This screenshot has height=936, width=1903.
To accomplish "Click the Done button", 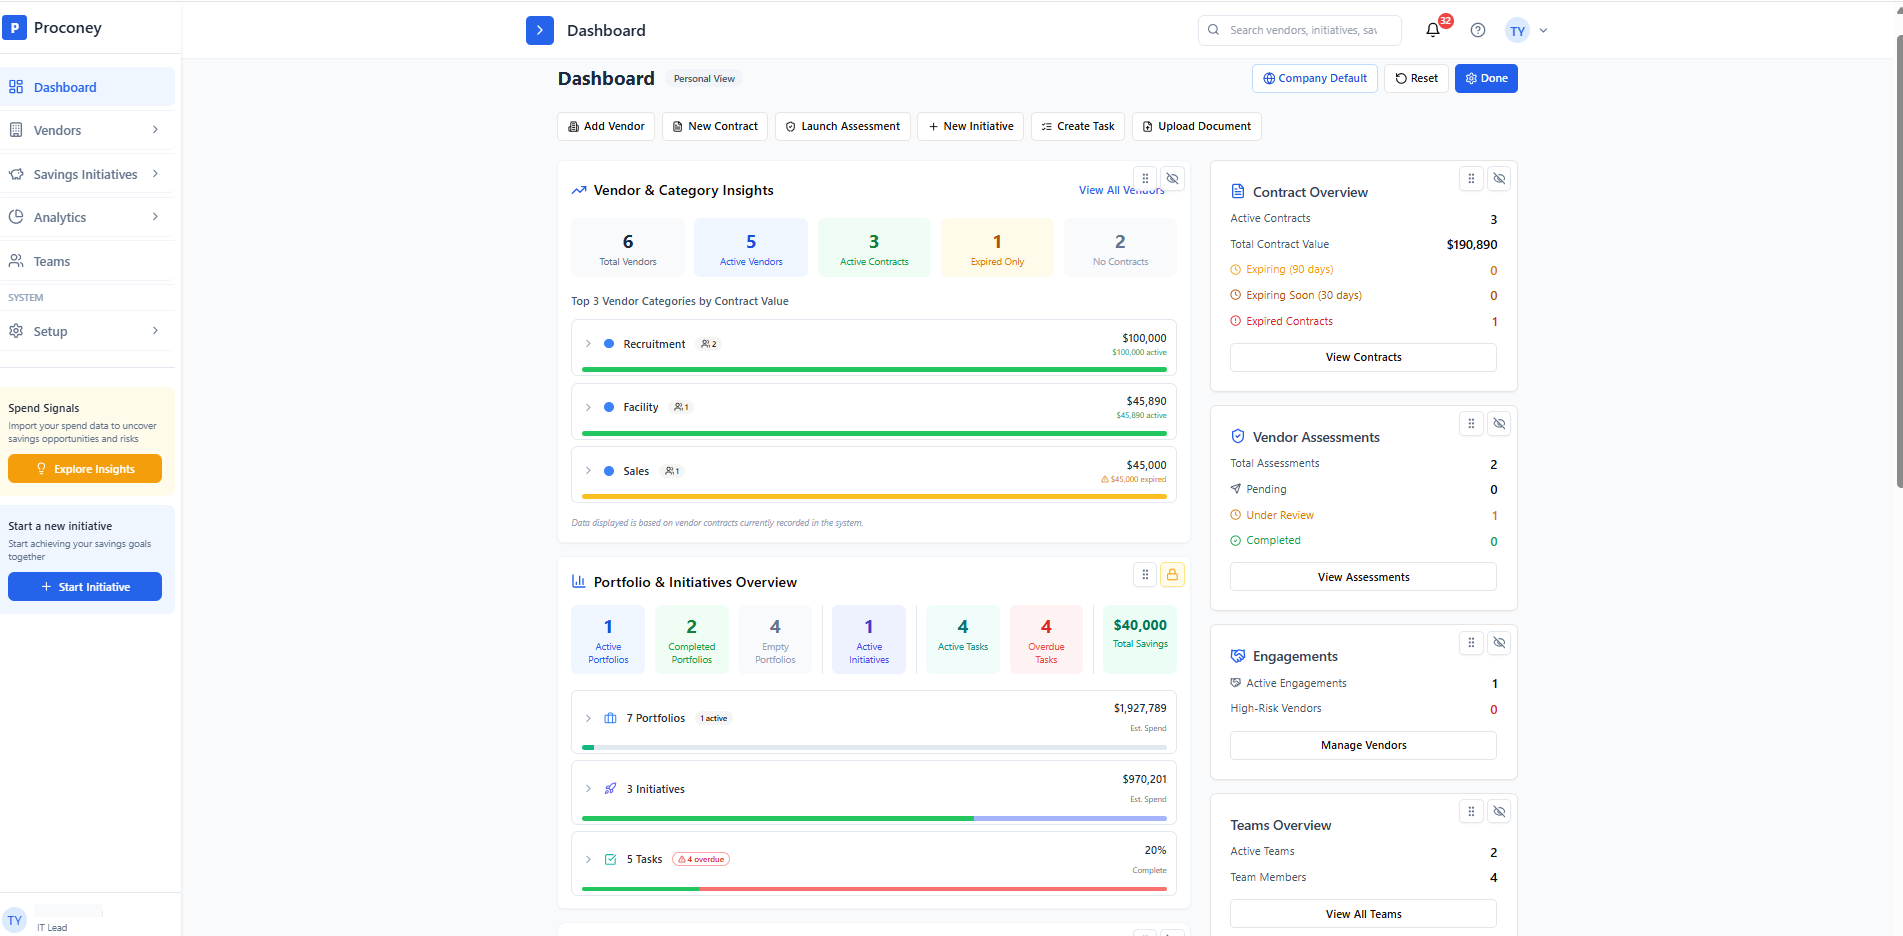I will [x=1486, y=78].
